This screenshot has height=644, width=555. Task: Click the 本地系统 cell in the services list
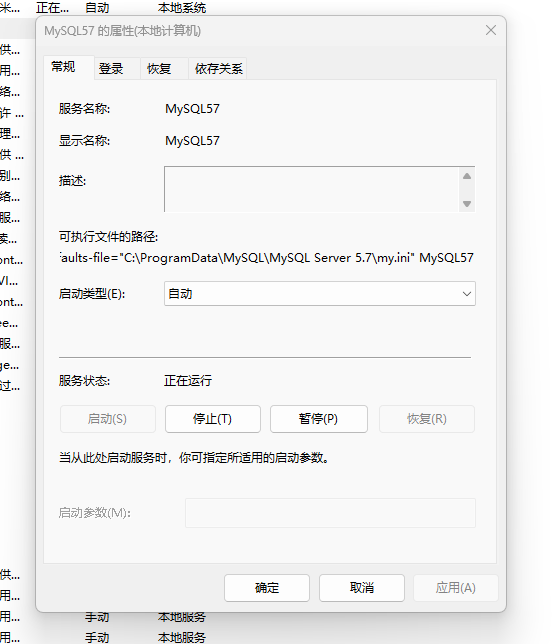[182, 8]
